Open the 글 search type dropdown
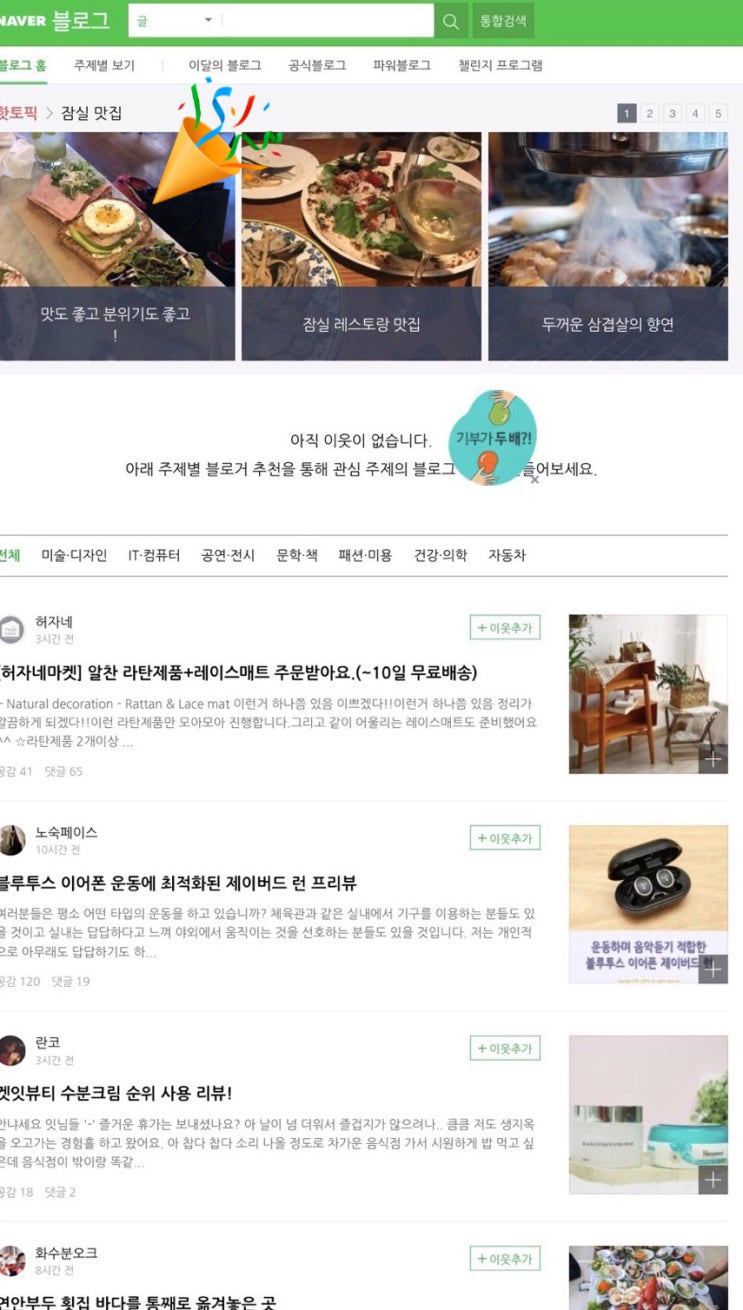The width and height of the screenshot is (743, 1310). point(175,21)
